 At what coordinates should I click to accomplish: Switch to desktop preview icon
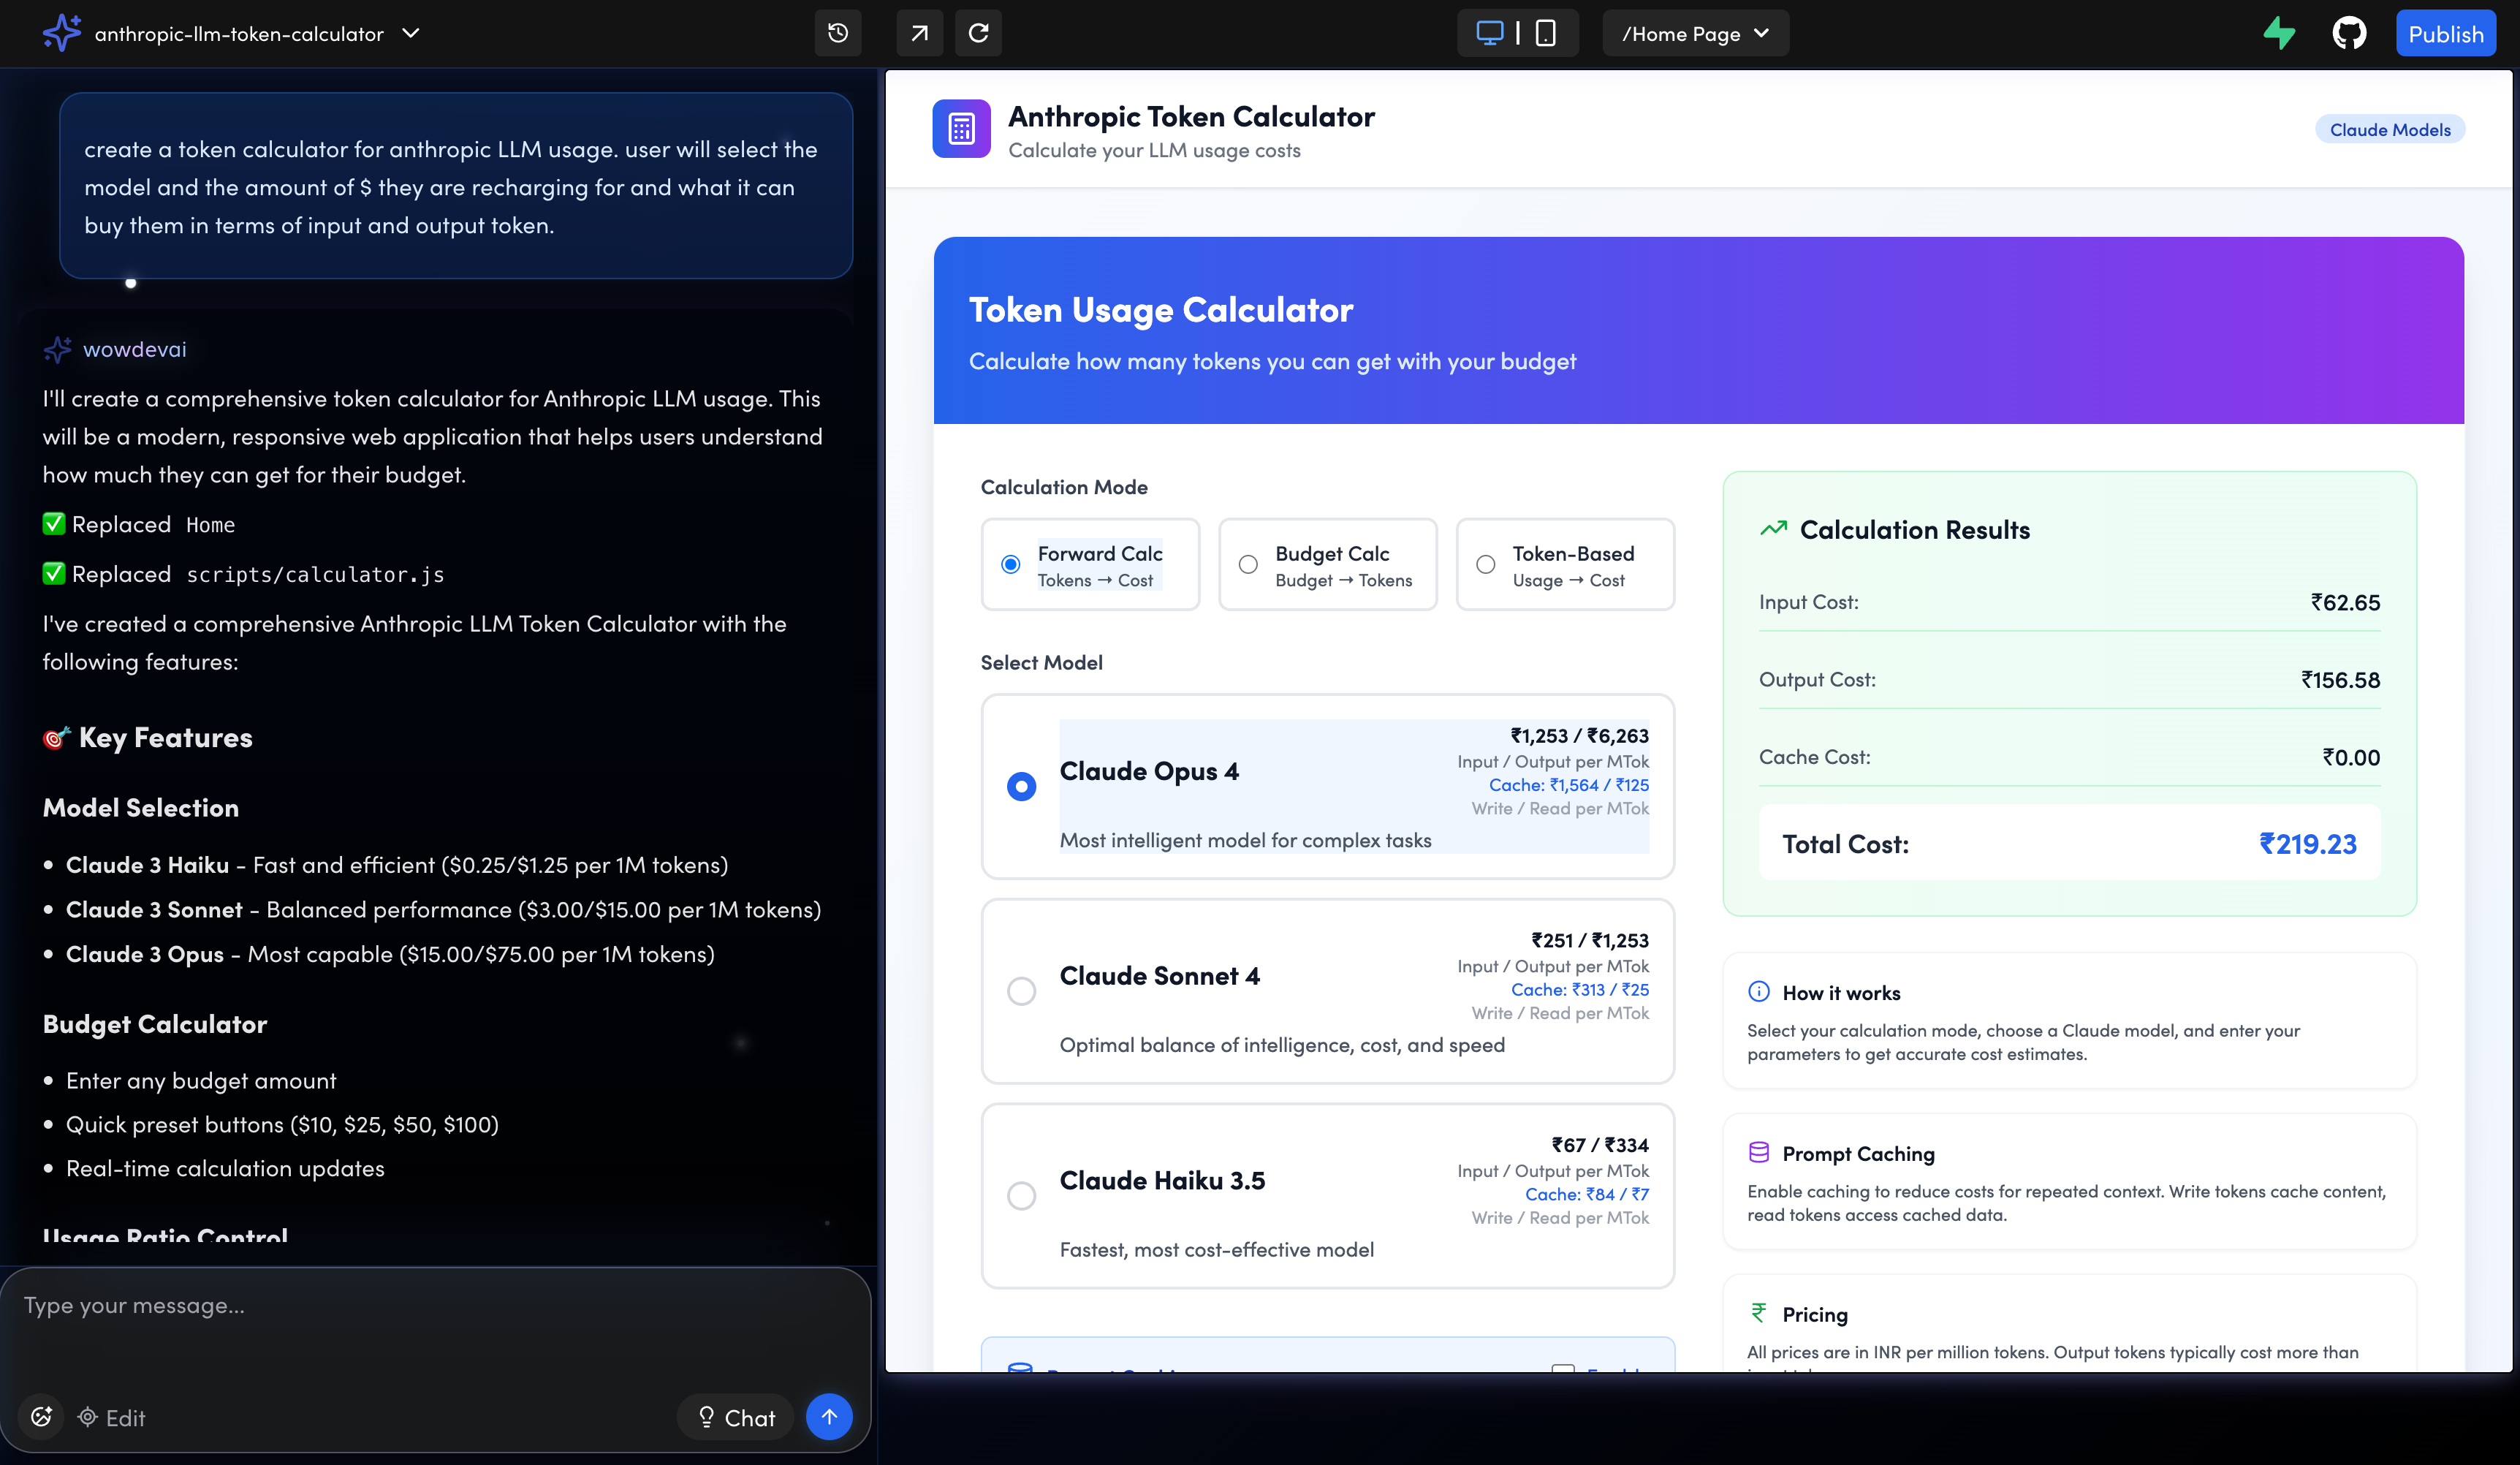[1489, 33]
